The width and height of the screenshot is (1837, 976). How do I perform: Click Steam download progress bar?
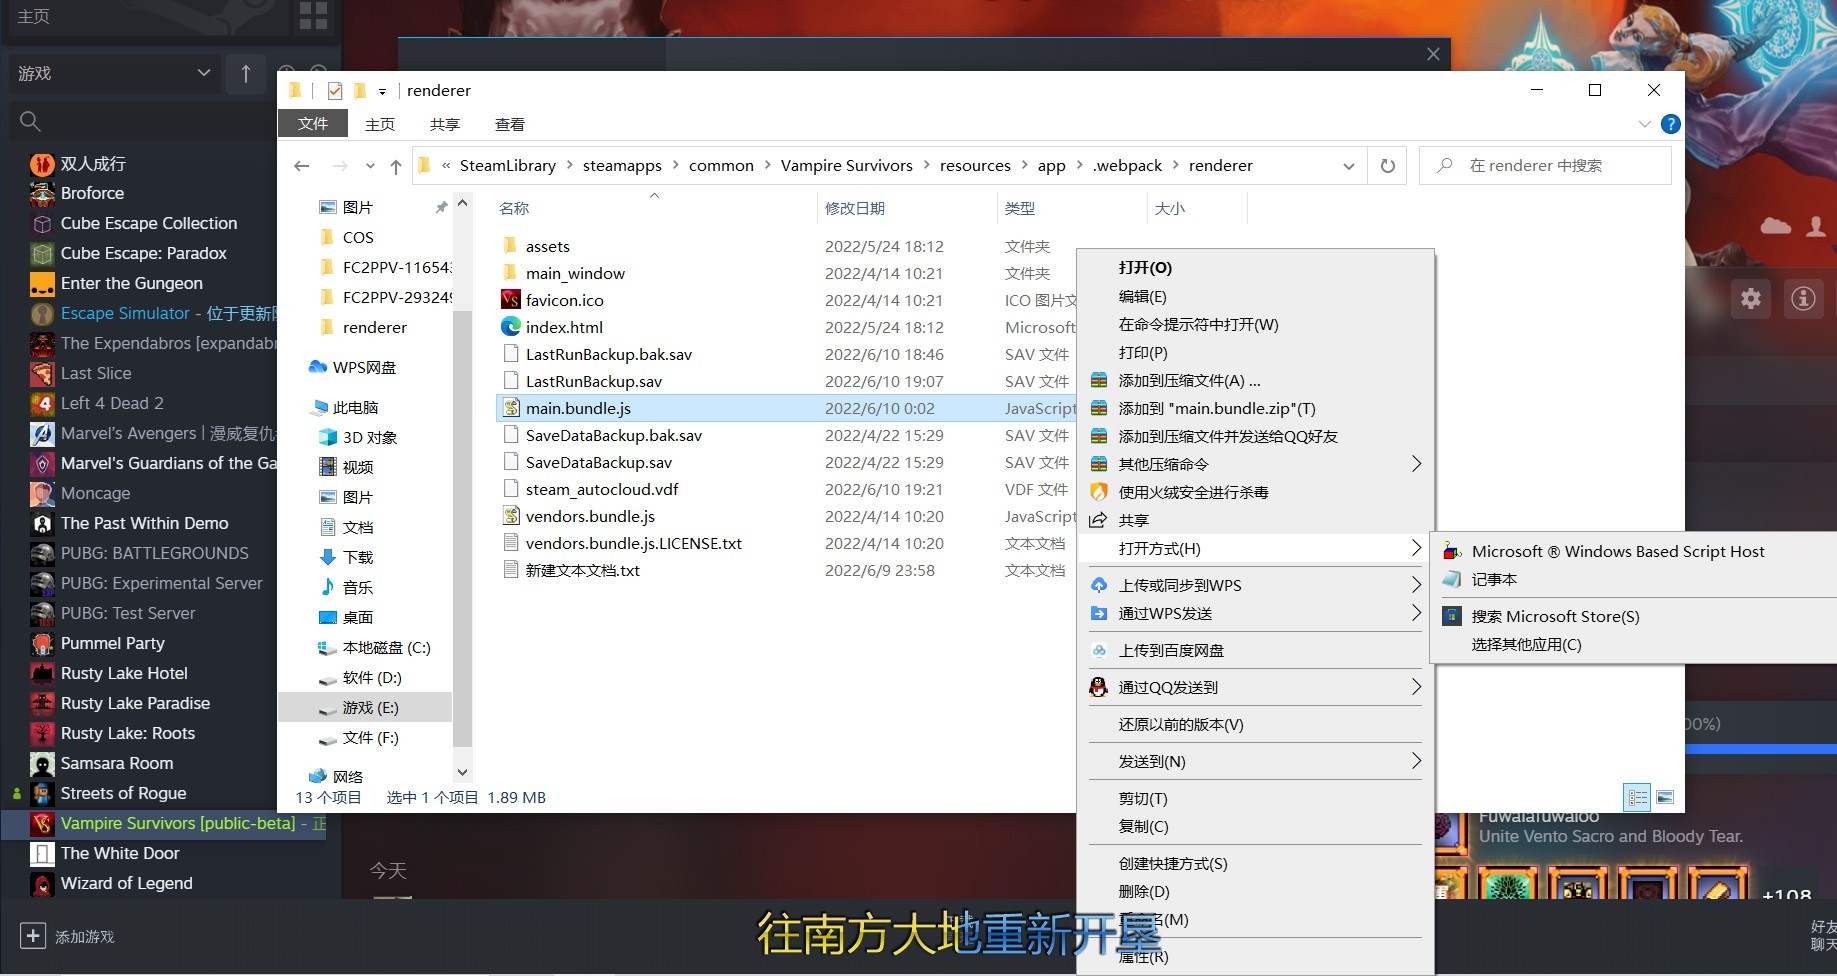click(x=1760, y=748)
